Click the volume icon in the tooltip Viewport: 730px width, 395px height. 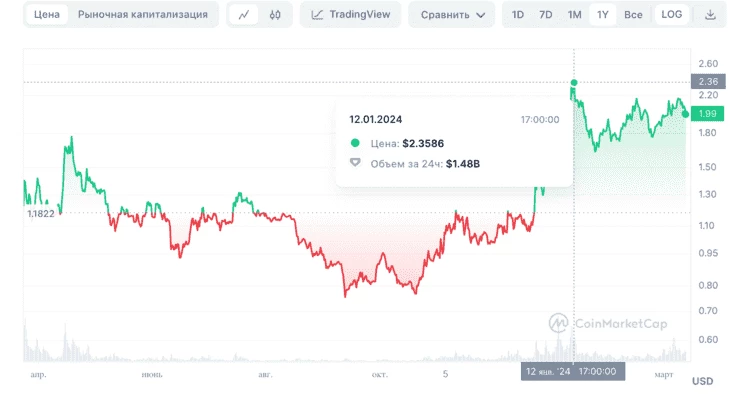tap(355, 163)
